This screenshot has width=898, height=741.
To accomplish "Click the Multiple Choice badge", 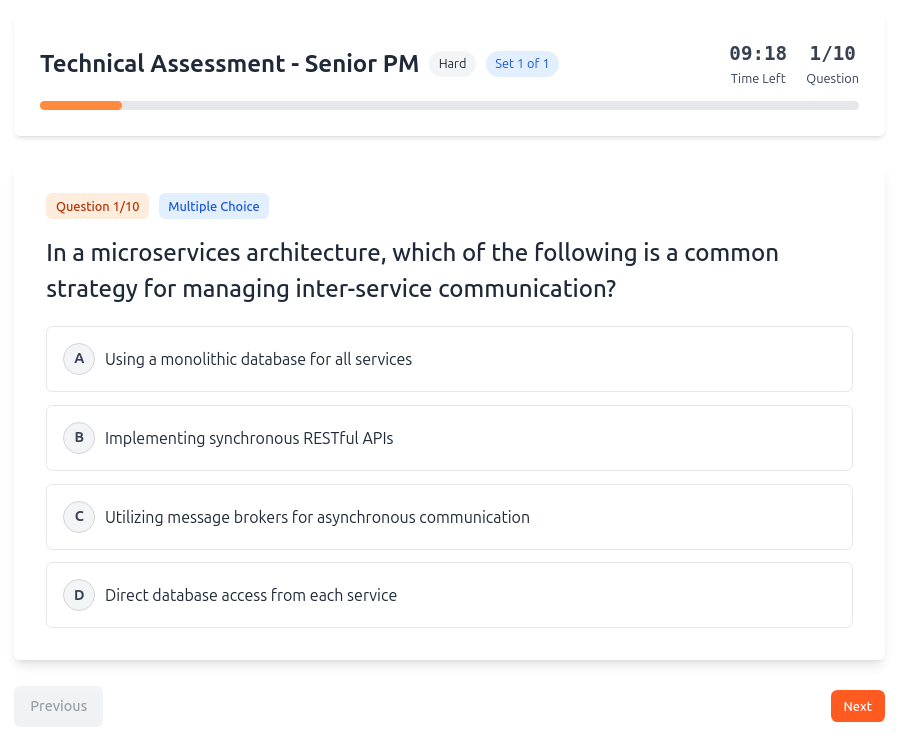I will pos(213,206).
